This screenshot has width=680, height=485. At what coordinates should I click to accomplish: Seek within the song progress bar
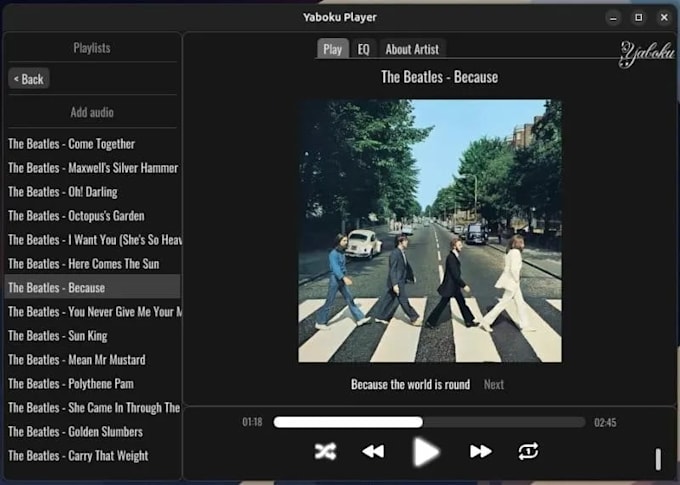pos(429,422)
